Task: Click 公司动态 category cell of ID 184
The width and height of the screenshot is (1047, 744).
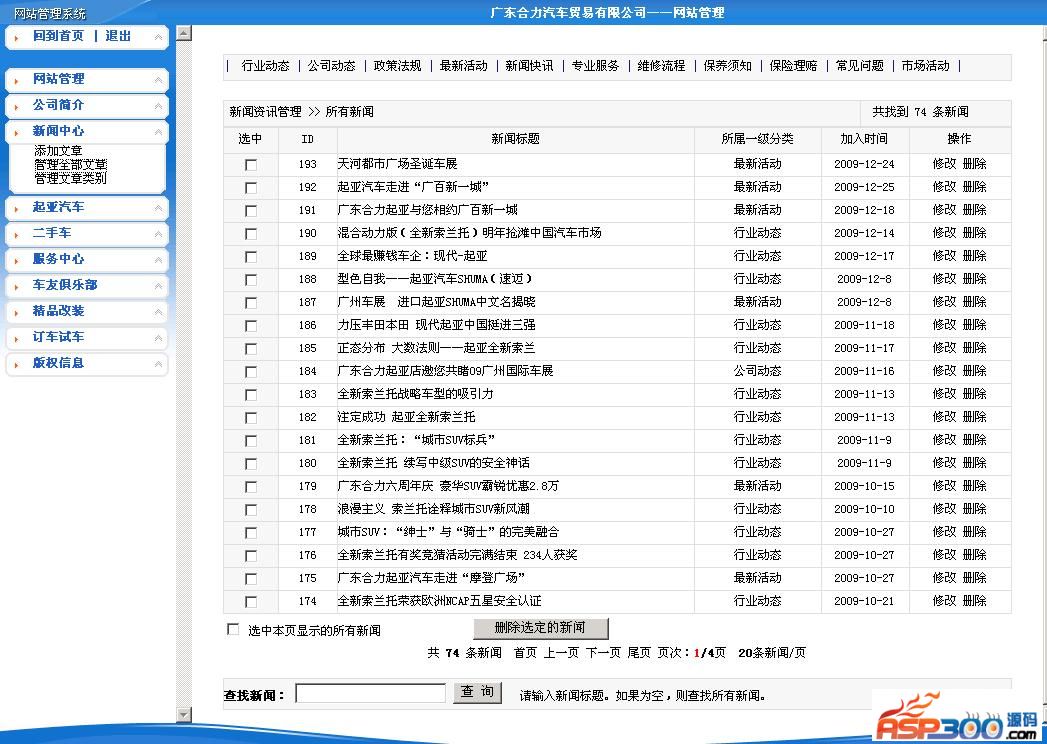Action: [757, 371]
